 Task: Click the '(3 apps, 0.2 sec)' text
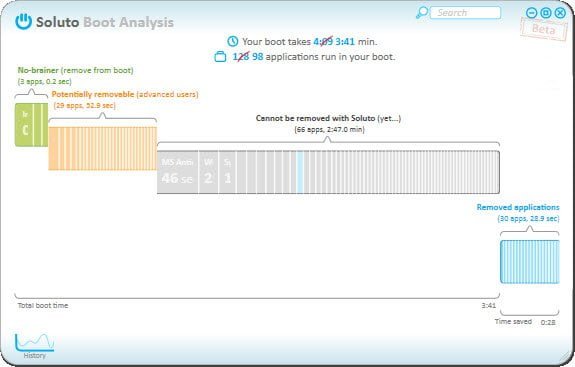click(x=44, y=81)
